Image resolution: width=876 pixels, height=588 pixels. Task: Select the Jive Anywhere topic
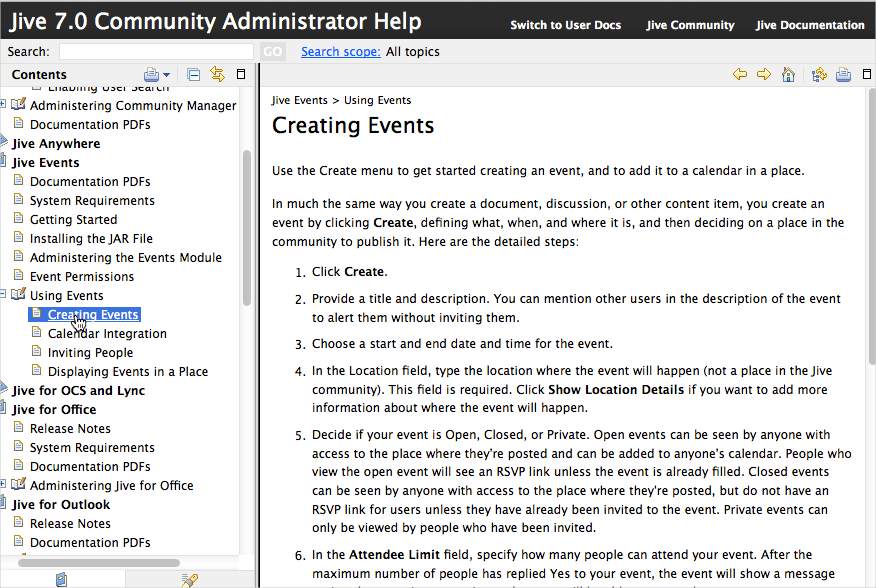coord(56,144)
